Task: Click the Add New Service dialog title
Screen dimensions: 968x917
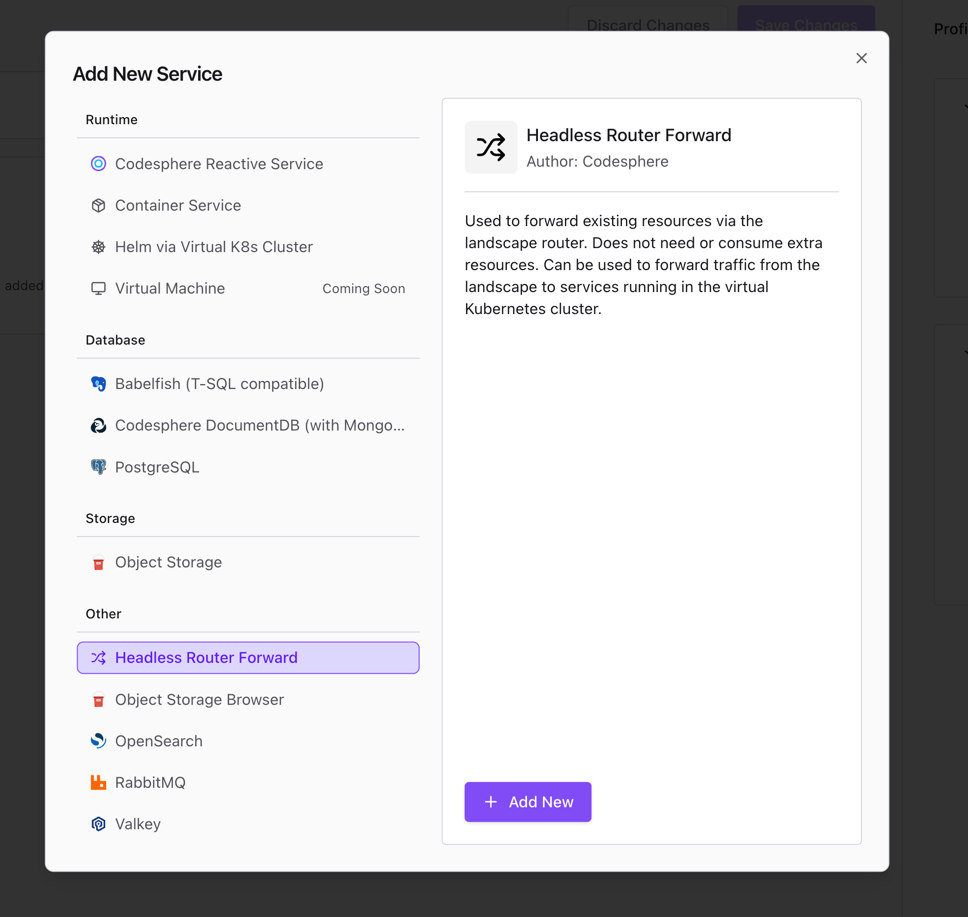Action: (148, 74)
